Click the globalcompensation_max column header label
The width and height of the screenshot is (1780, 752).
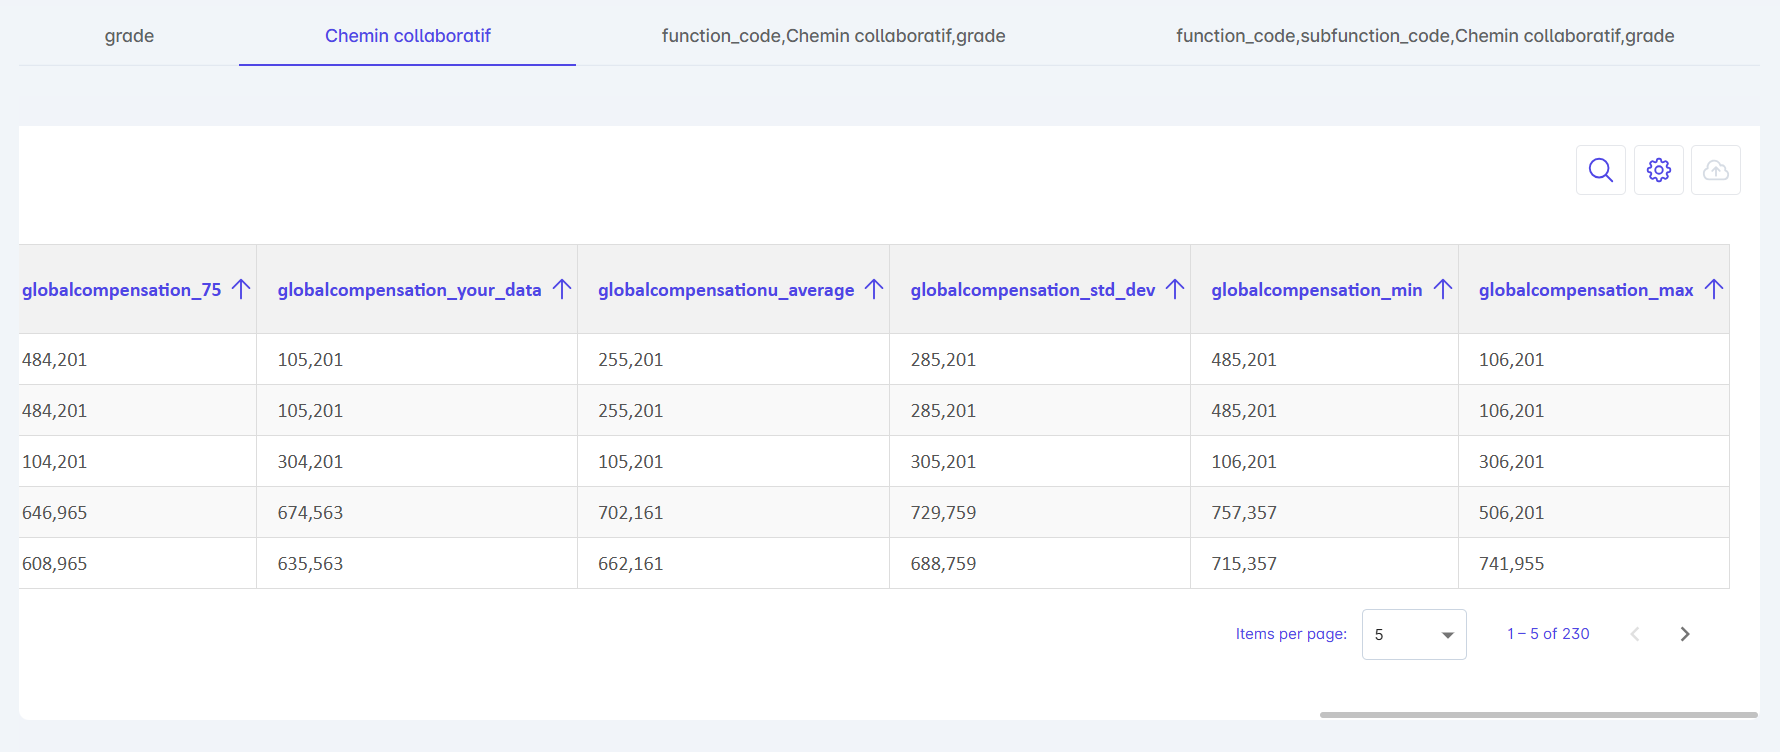[1585, 290]
